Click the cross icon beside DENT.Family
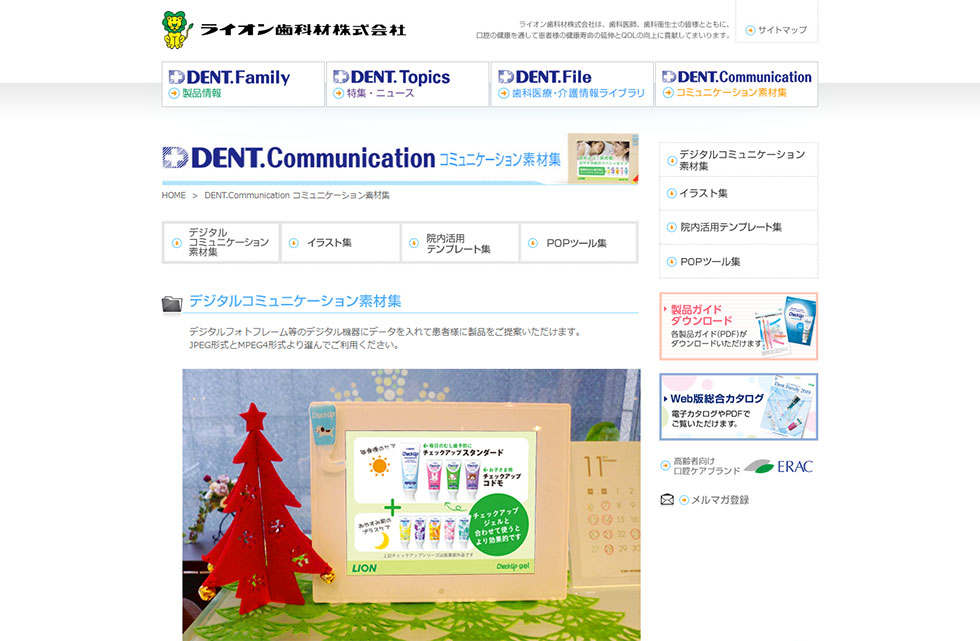The height and width of the screenshot is (641, 980). (176, 77)
